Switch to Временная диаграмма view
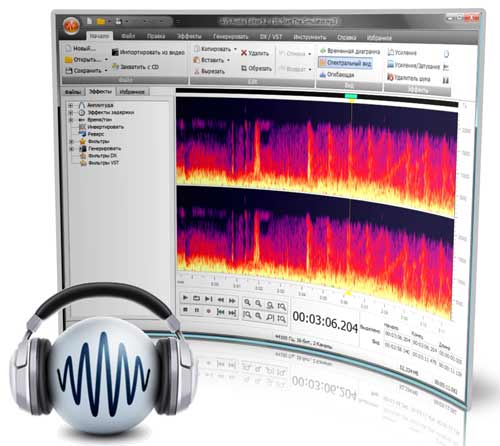This screenshot has width=500, height=446. coord(350,51)
